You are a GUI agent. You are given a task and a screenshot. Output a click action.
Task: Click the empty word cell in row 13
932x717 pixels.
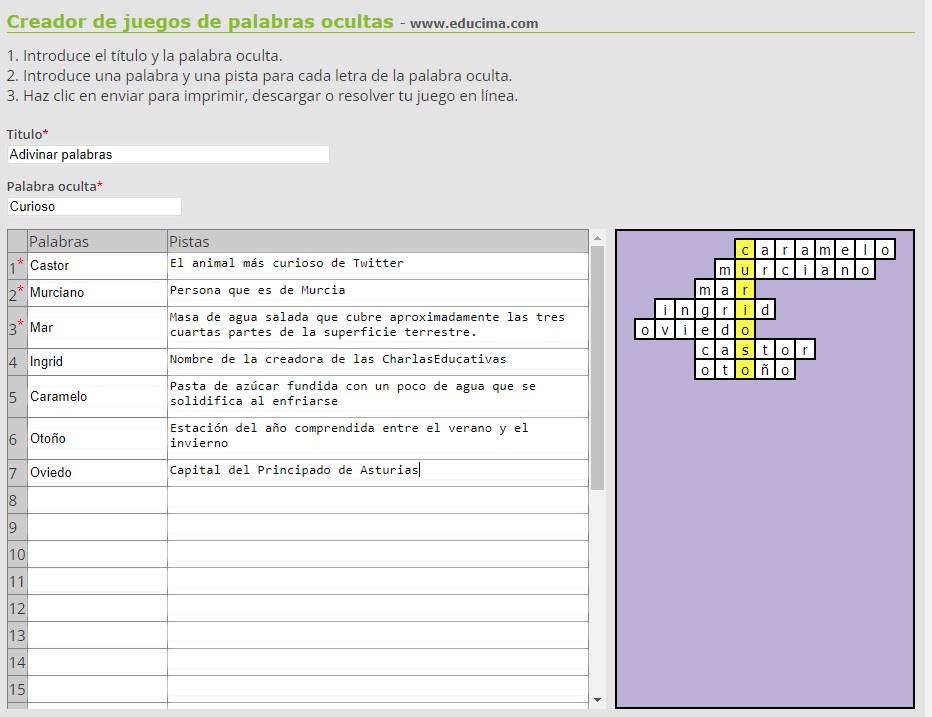[97, 636]
